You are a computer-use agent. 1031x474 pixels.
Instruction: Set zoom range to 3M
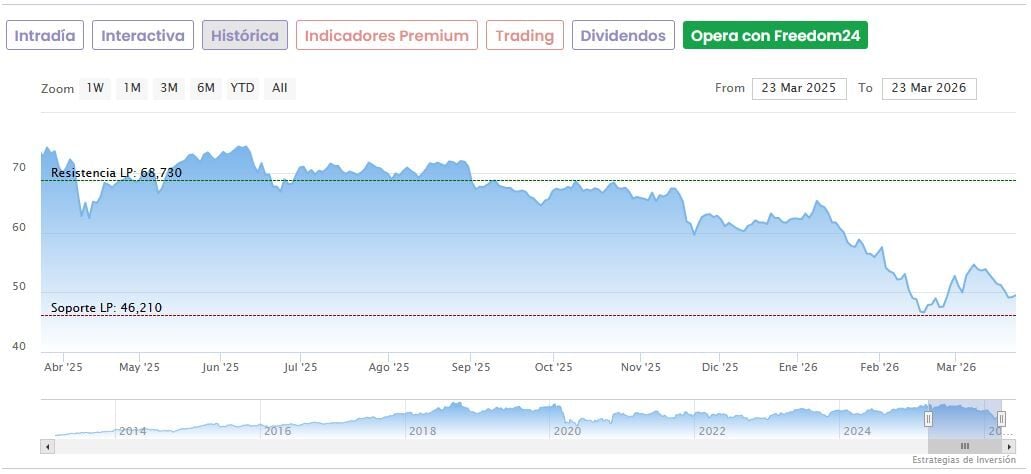click(169, 88)
